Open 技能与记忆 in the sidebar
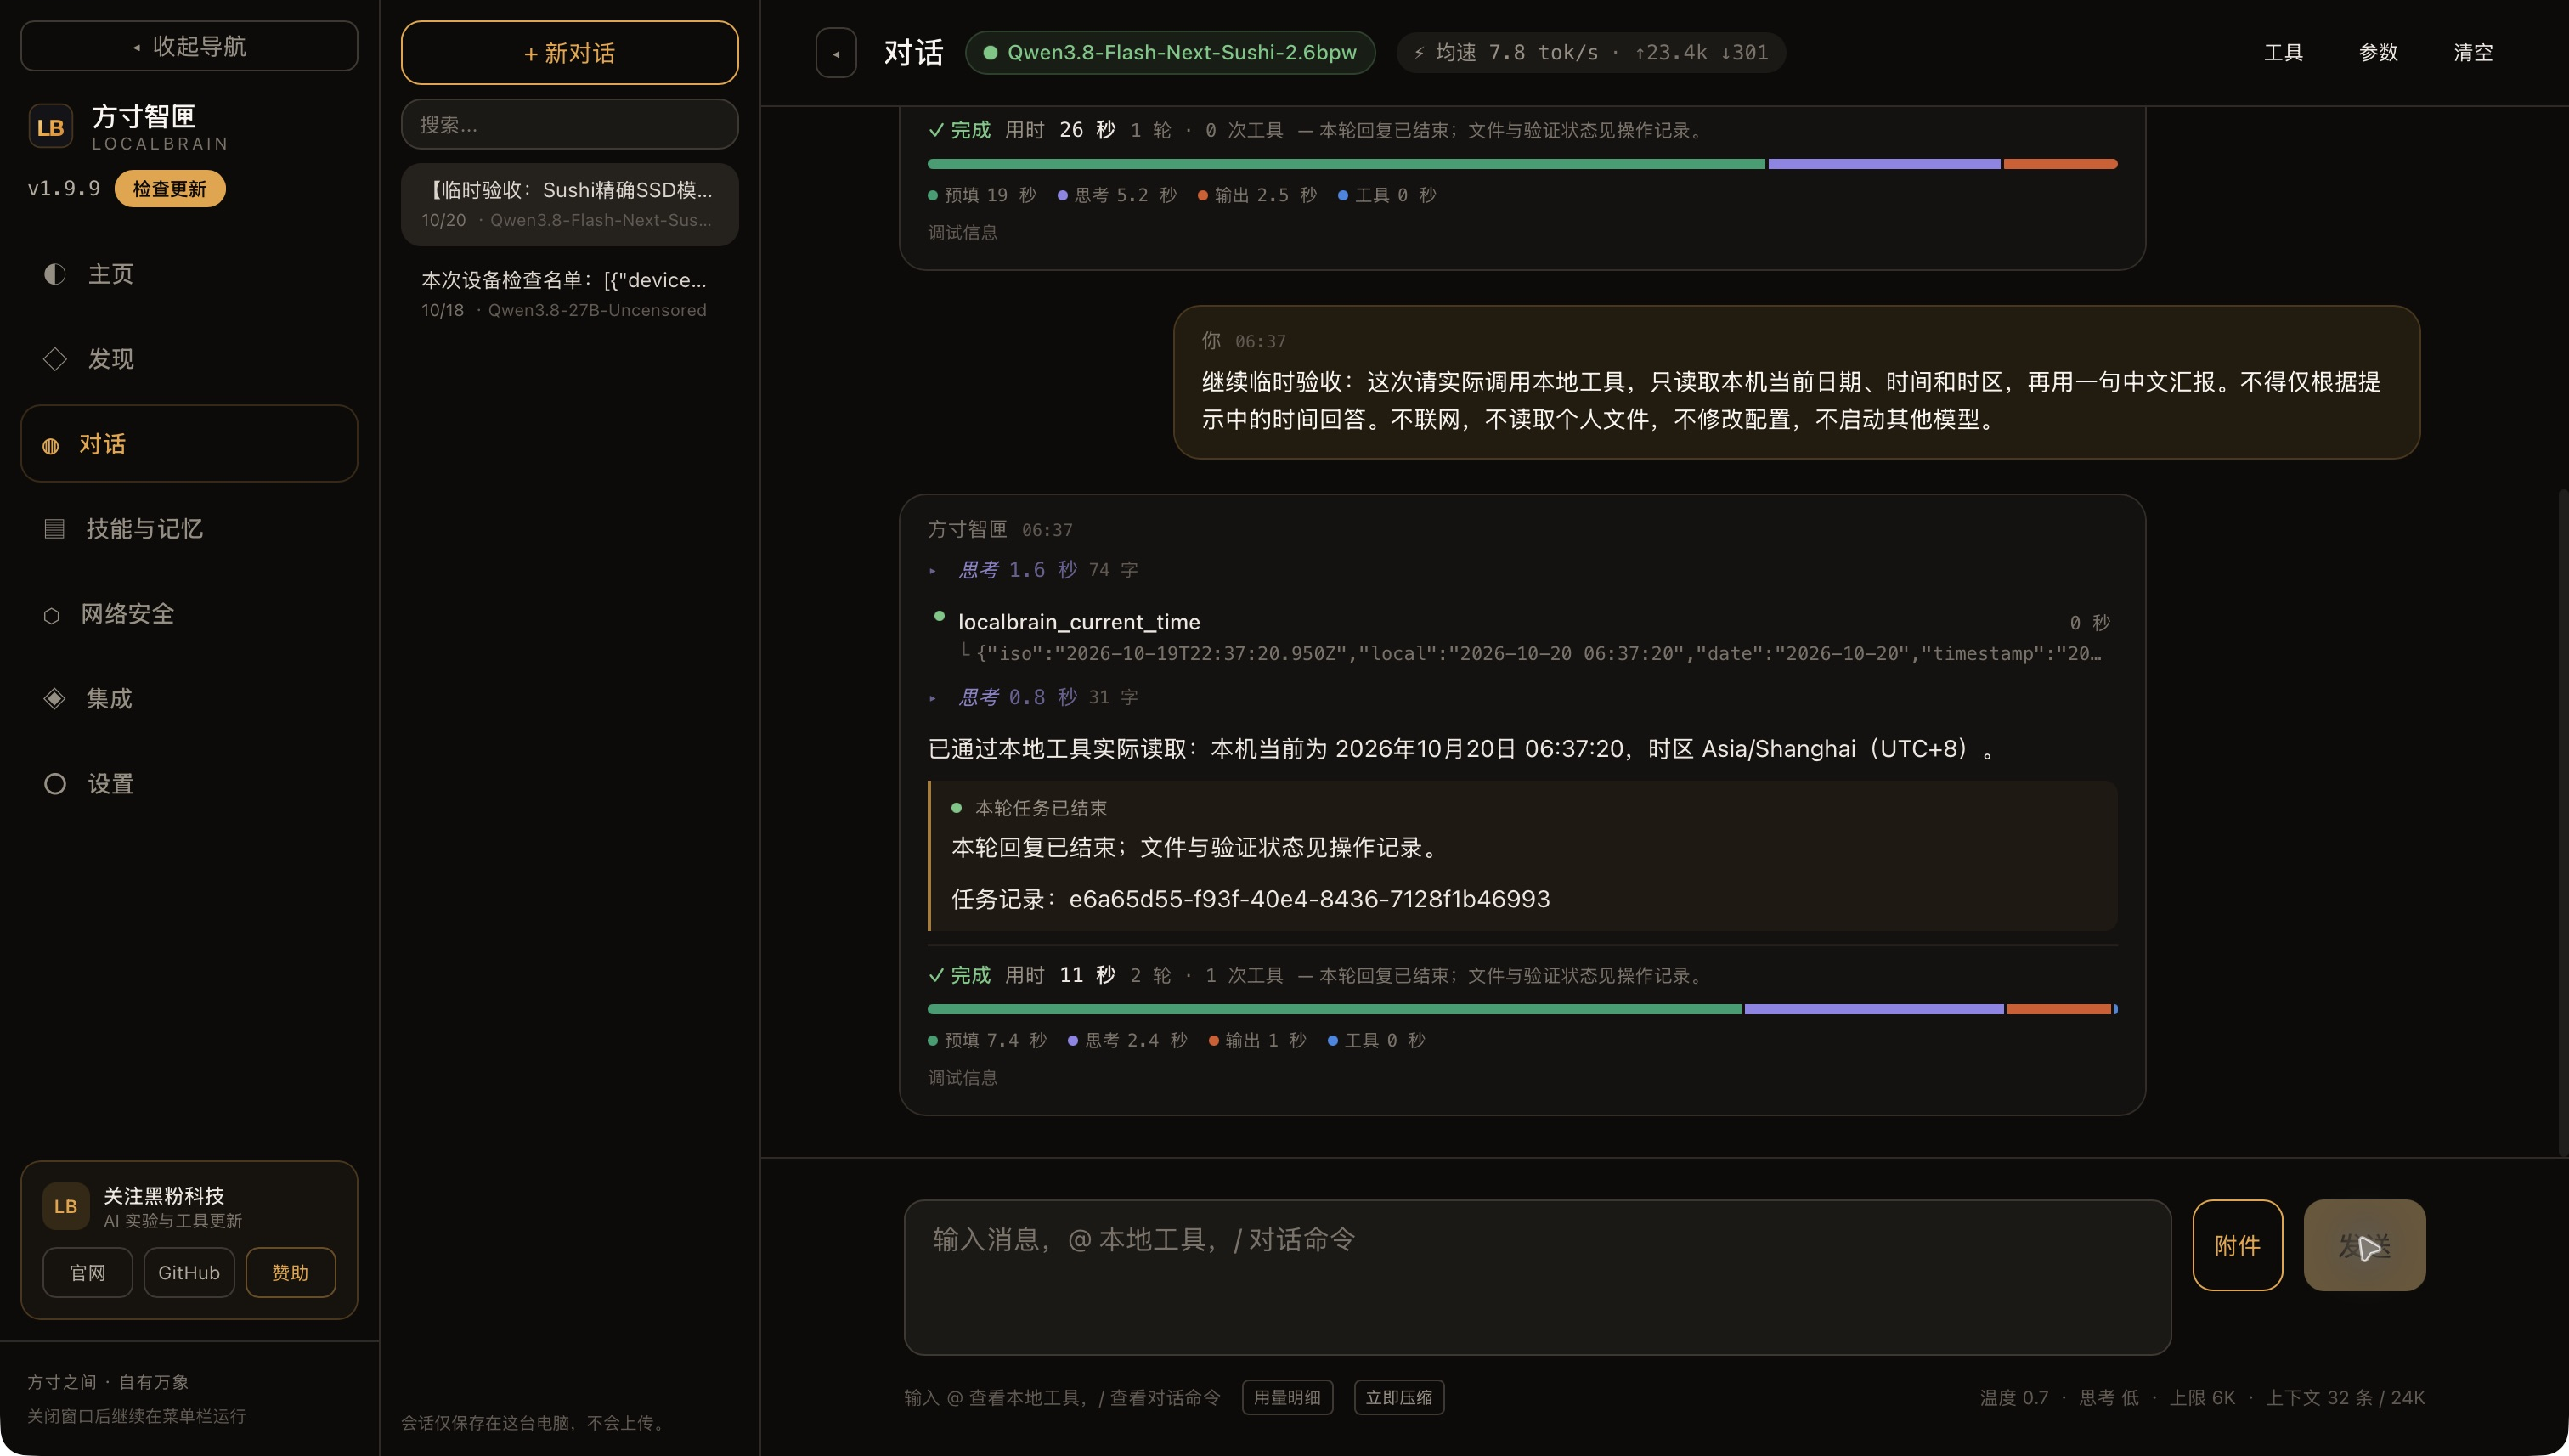Image resolution: width=2569 pixels, height=1456 pixels. [x=189, y=529]
